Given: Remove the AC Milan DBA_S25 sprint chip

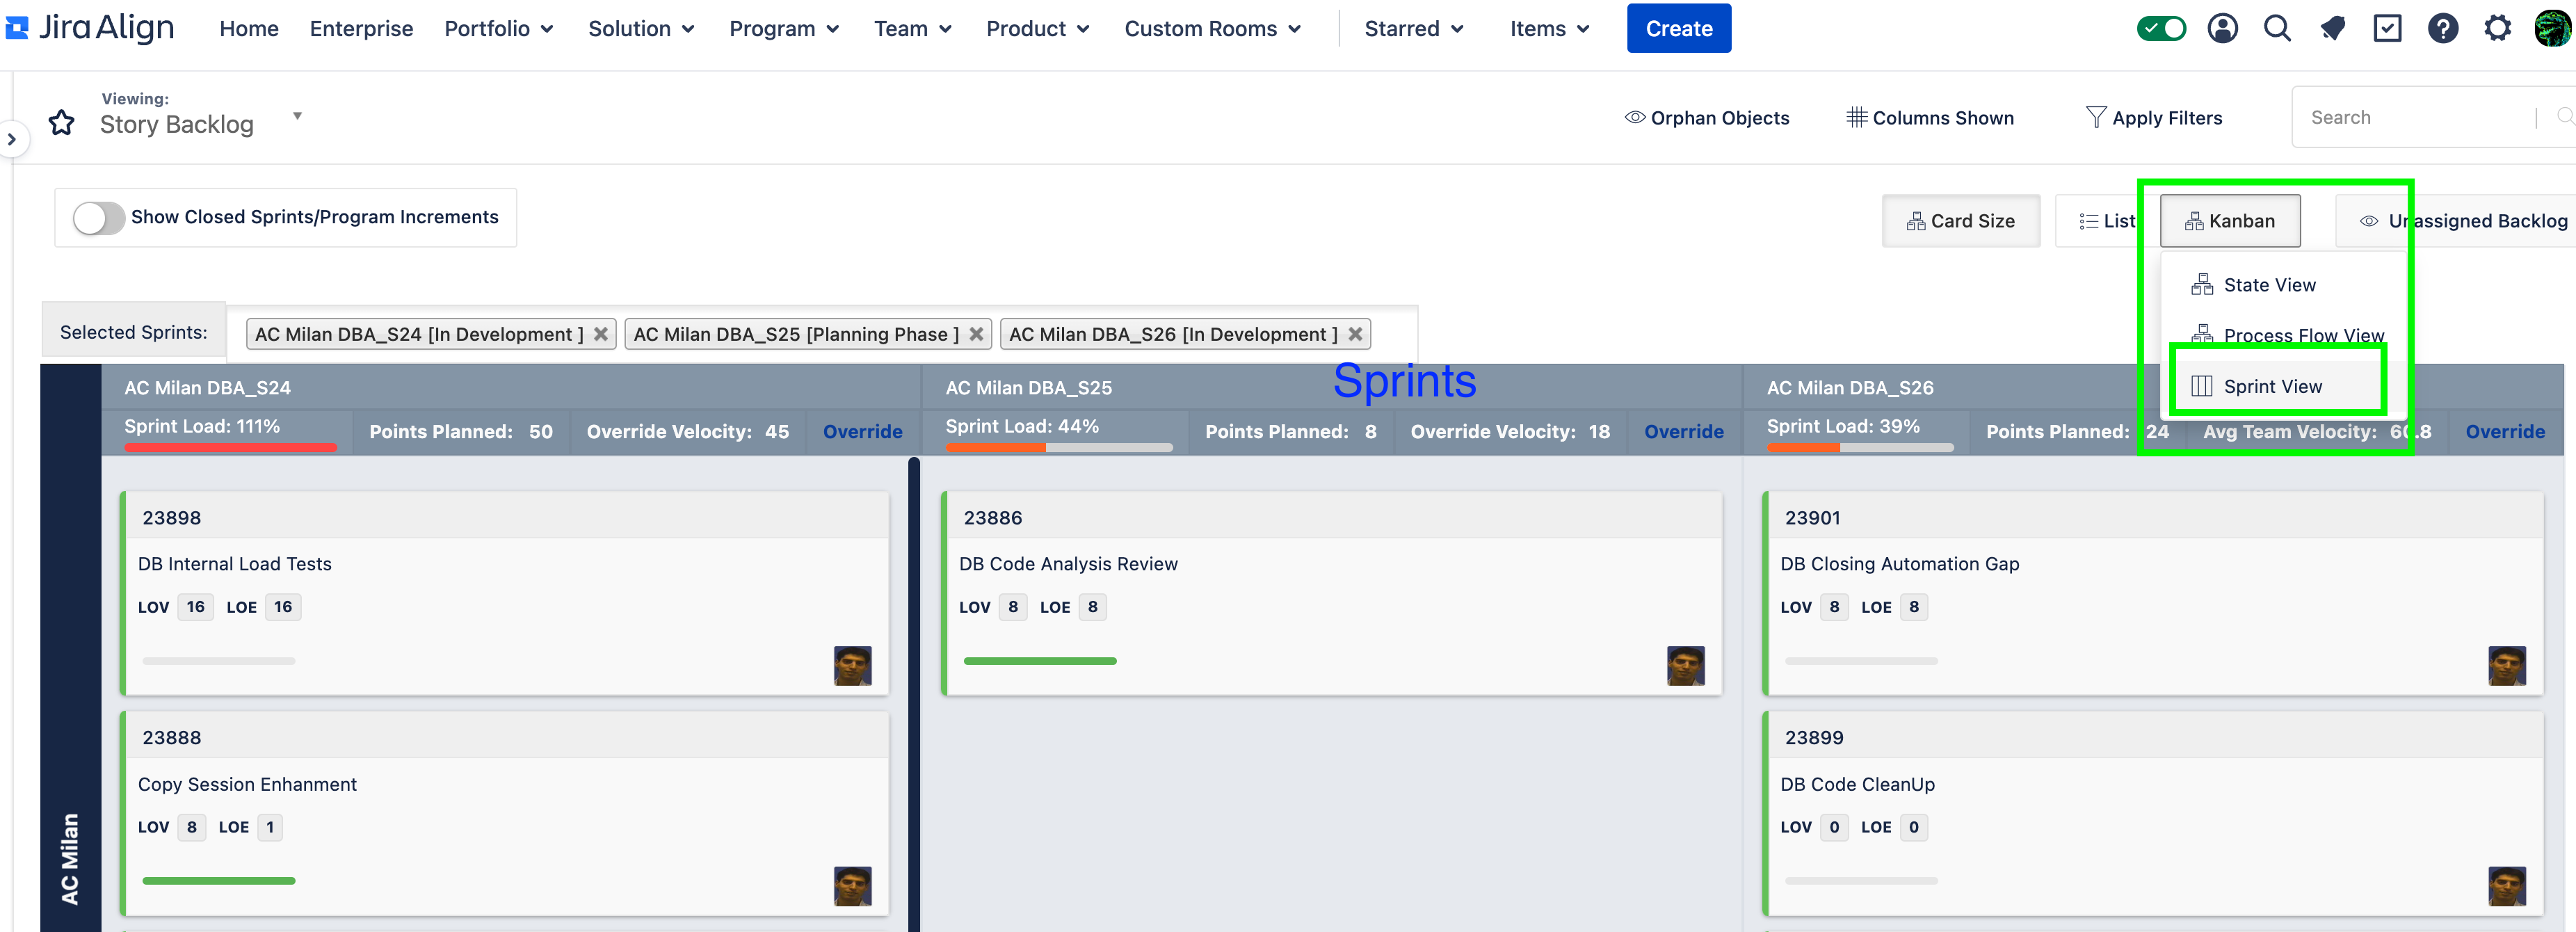Looking at the screenshot, I should tap(976, 334).
